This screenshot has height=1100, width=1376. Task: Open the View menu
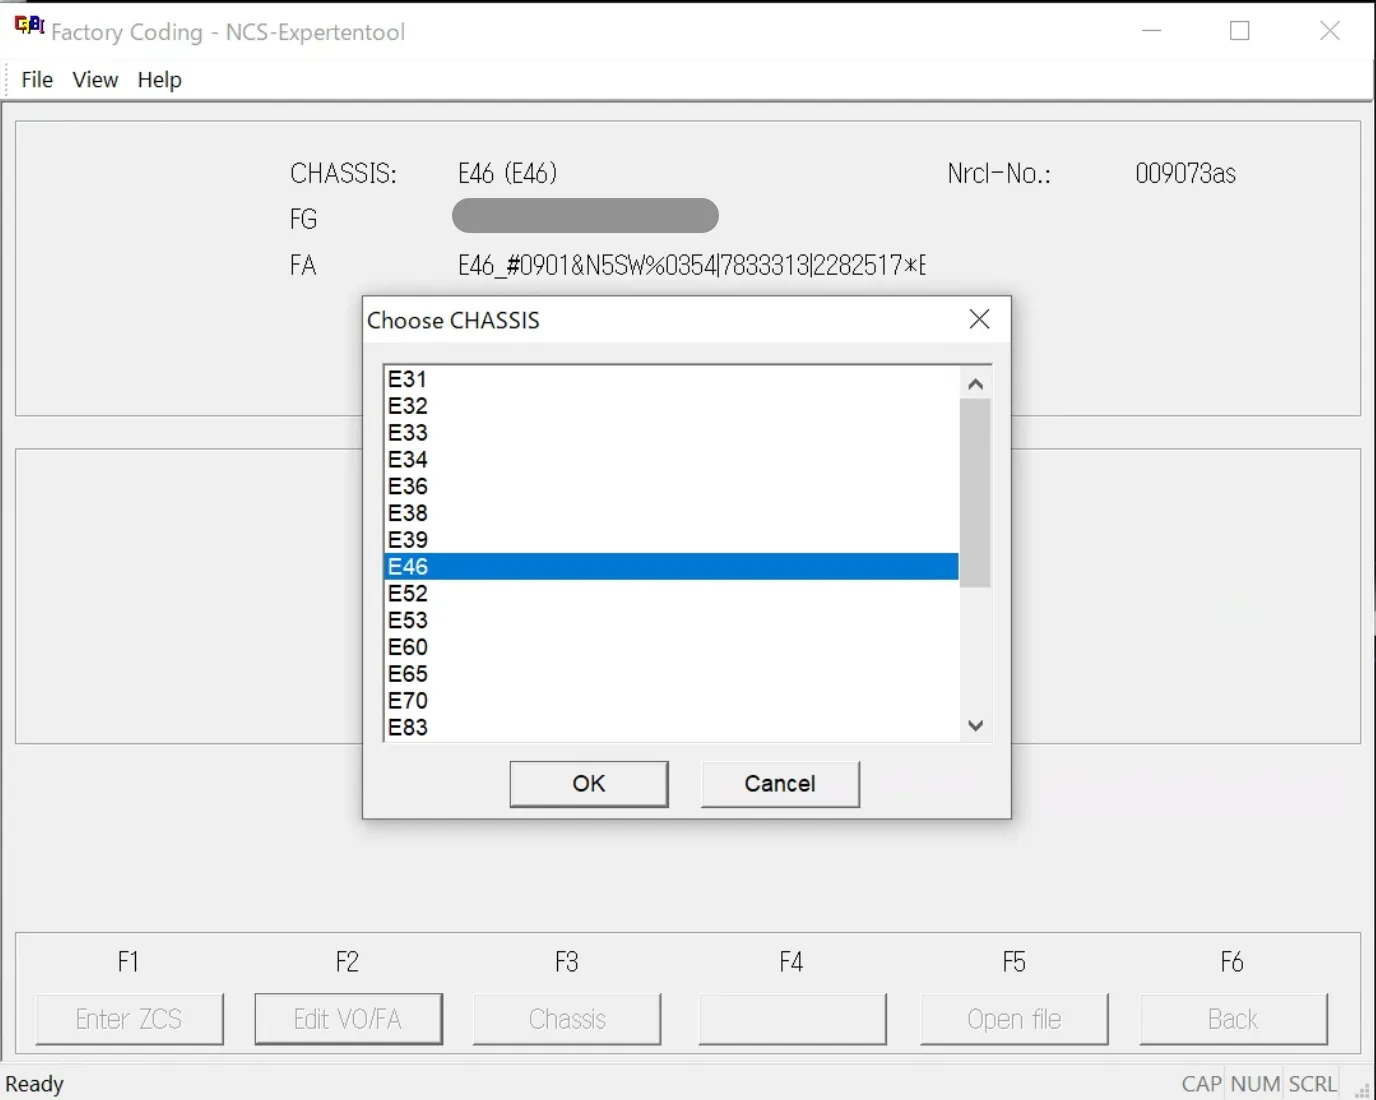(95, 80)
